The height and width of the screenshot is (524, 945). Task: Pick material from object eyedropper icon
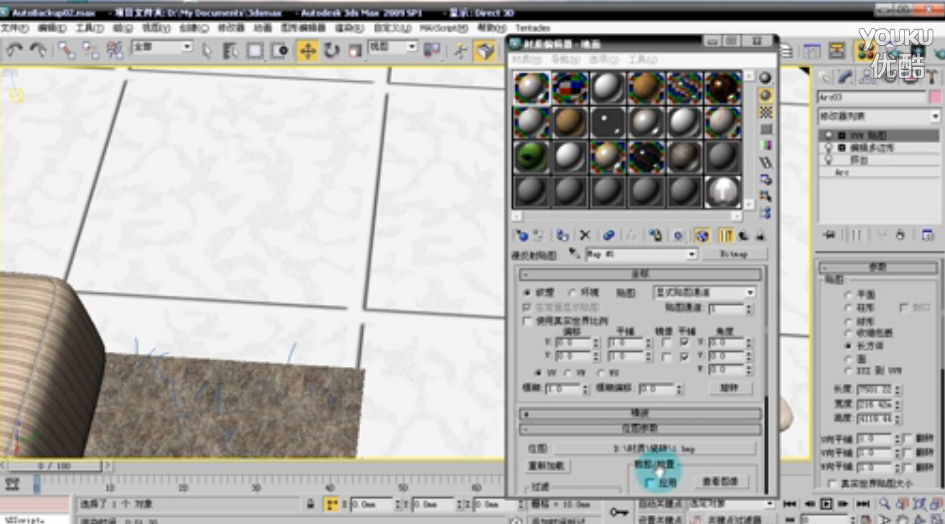[574, 254]
